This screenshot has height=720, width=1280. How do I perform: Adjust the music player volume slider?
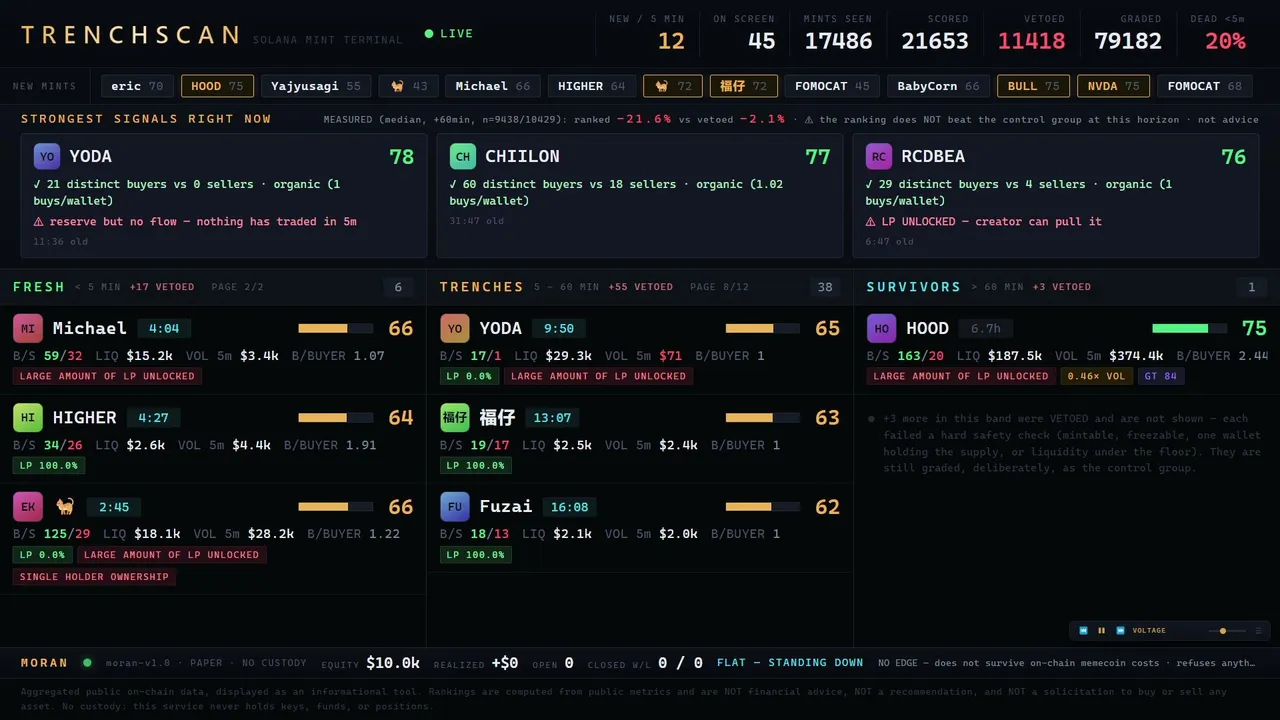point(1227,631)
